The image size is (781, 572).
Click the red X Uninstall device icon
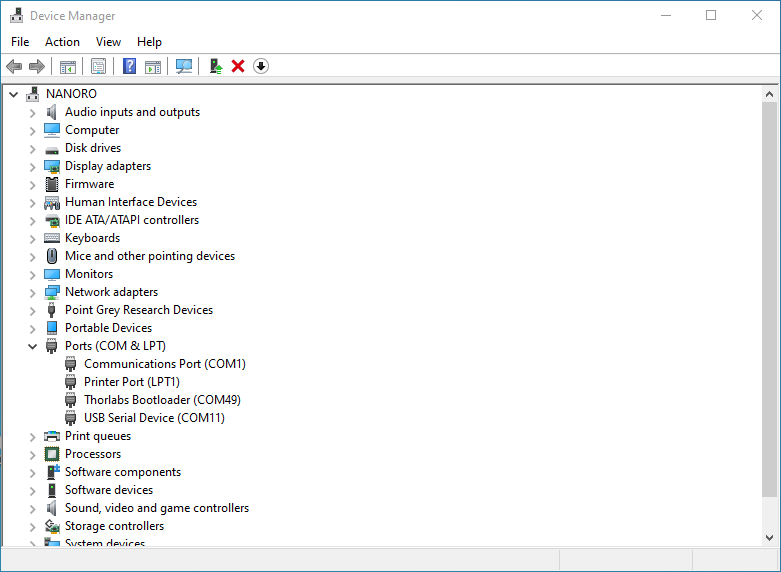click(x=238, y=66)
